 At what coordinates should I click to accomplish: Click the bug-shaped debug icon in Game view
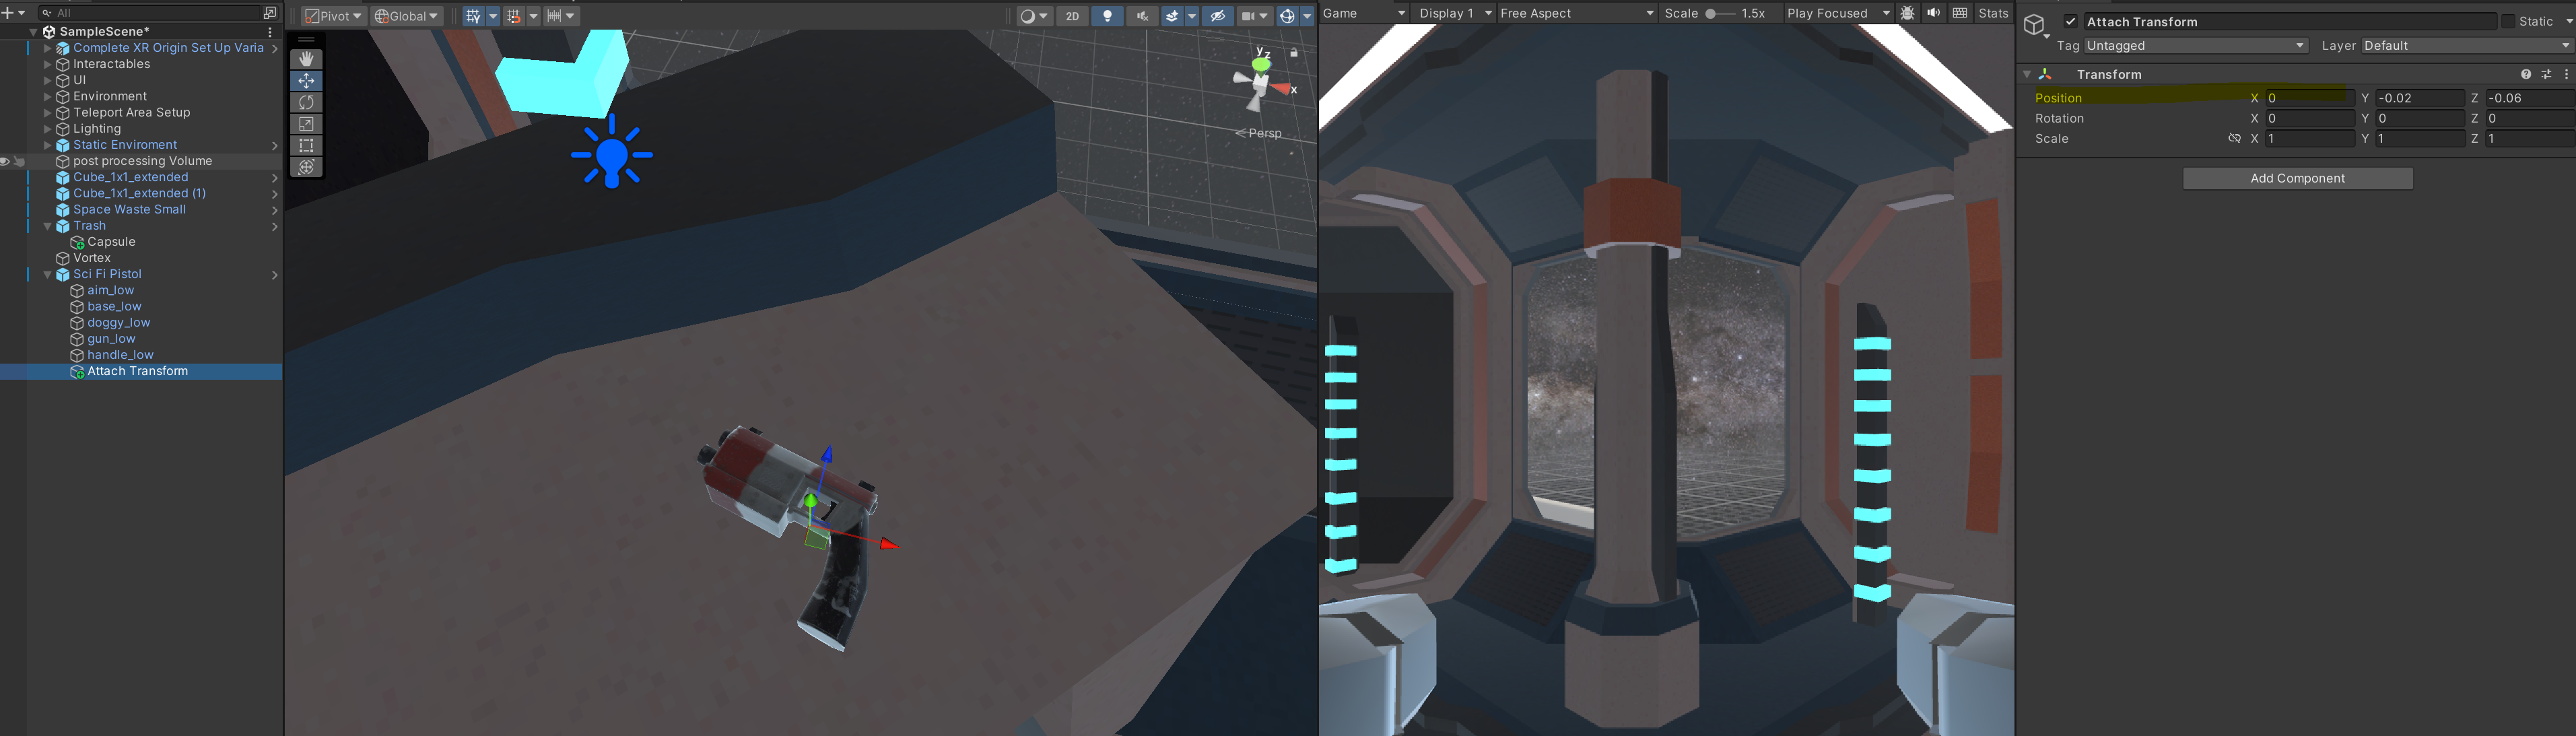click(x=1907, y=13)
